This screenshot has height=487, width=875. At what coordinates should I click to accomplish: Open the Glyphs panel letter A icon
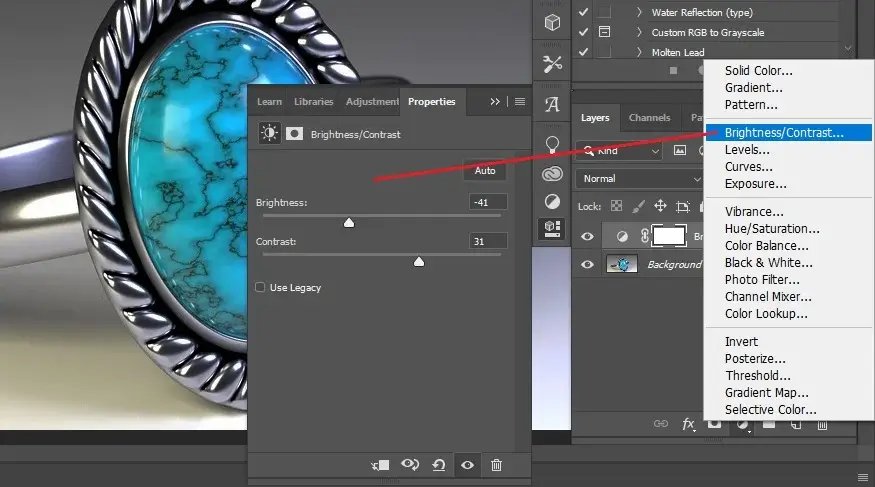tap(552, 104)
